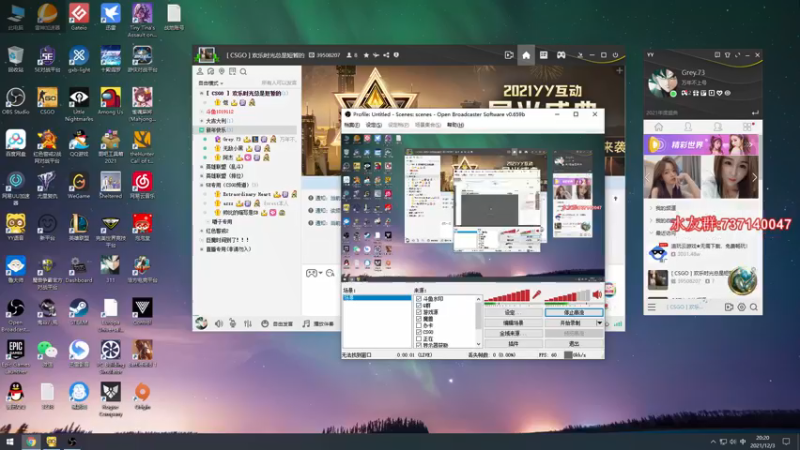Open the Windows Start button
Image resolution: width=800 pixels, height=450 pixels.
click(10, 441)
